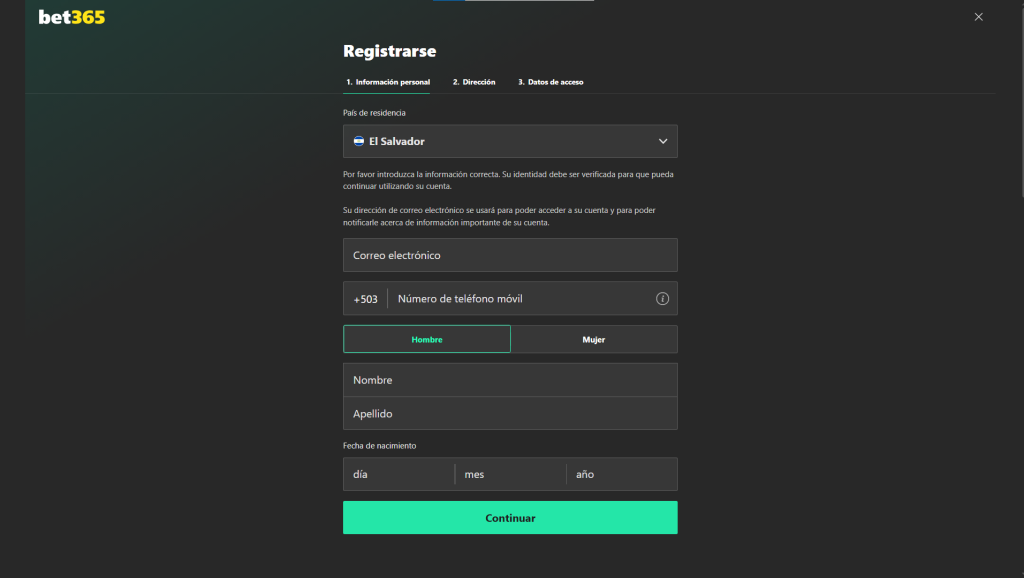Image resolution: width=1024 pixels, height=578 pixels.
Task: Click the Fecha de nacimiento label
Action: 379,446
